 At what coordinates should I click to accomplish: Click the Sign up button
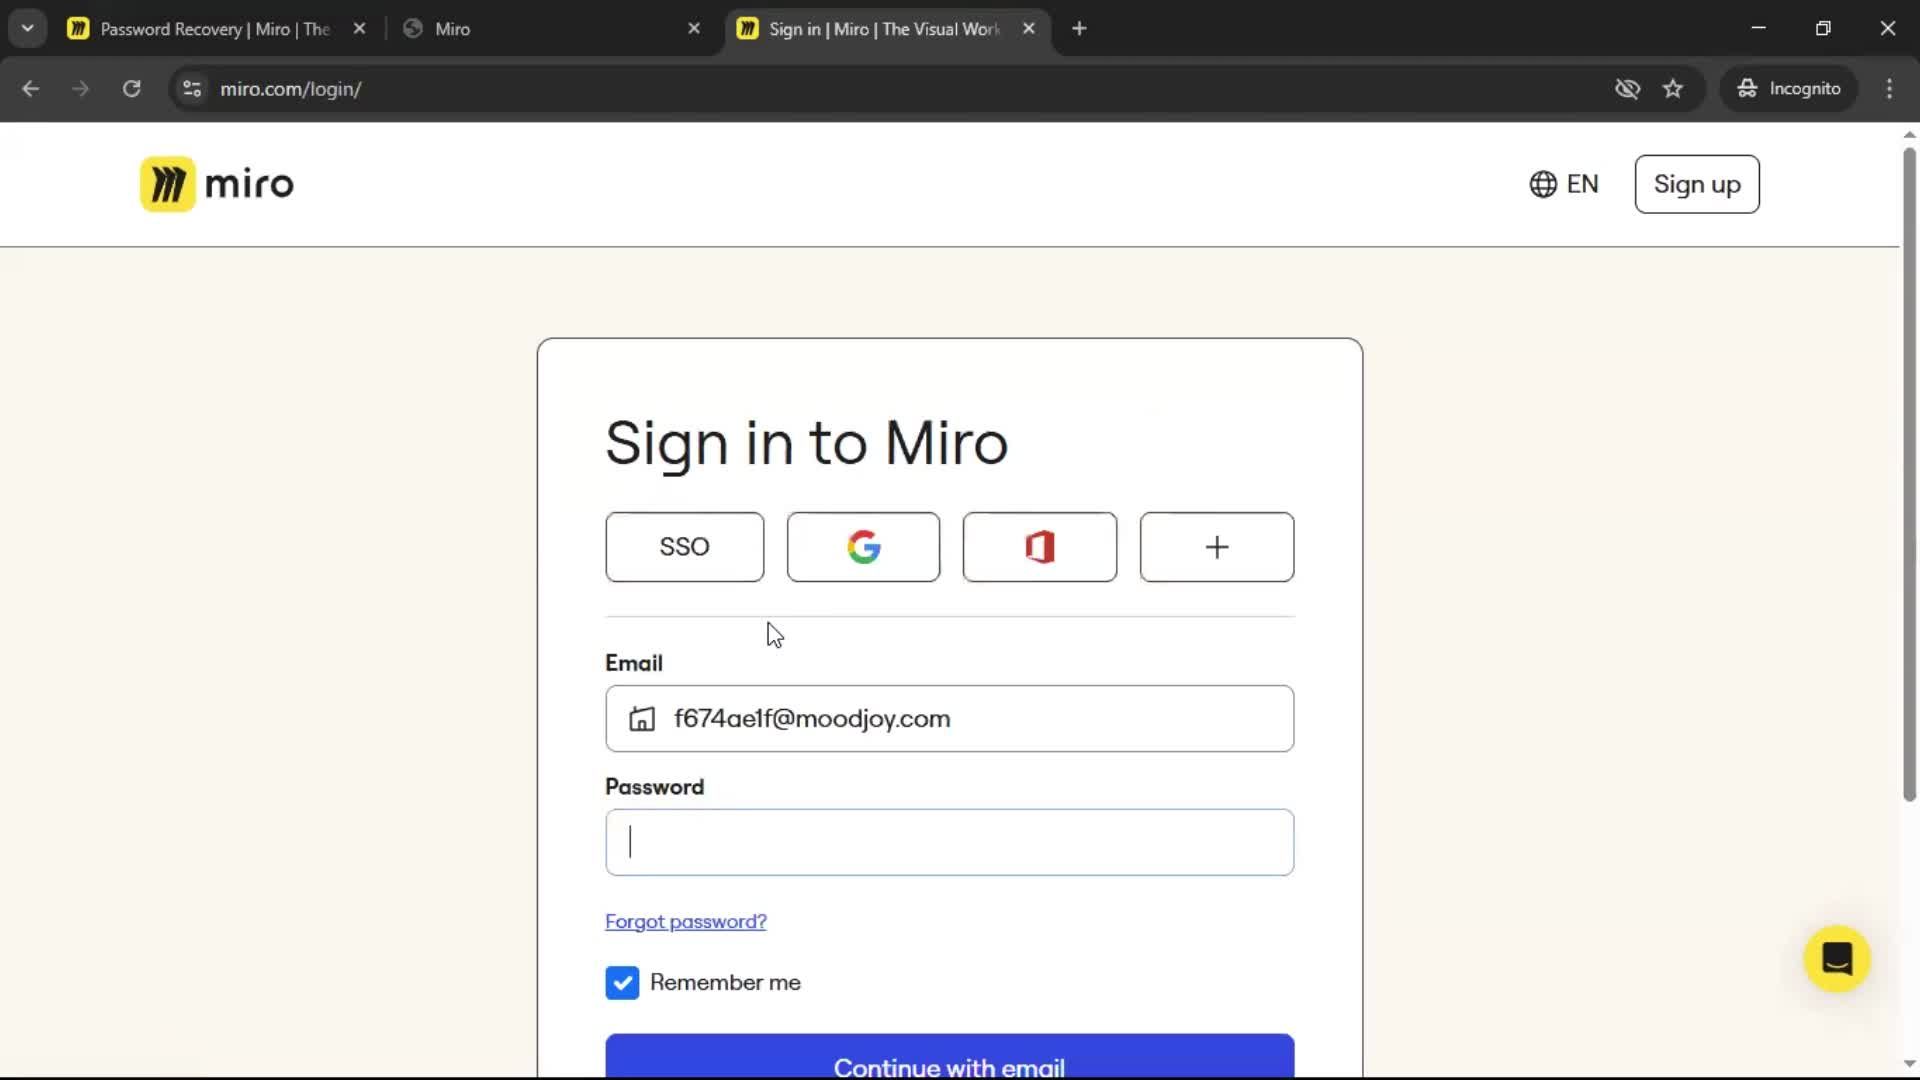[x=1697, y=184]
